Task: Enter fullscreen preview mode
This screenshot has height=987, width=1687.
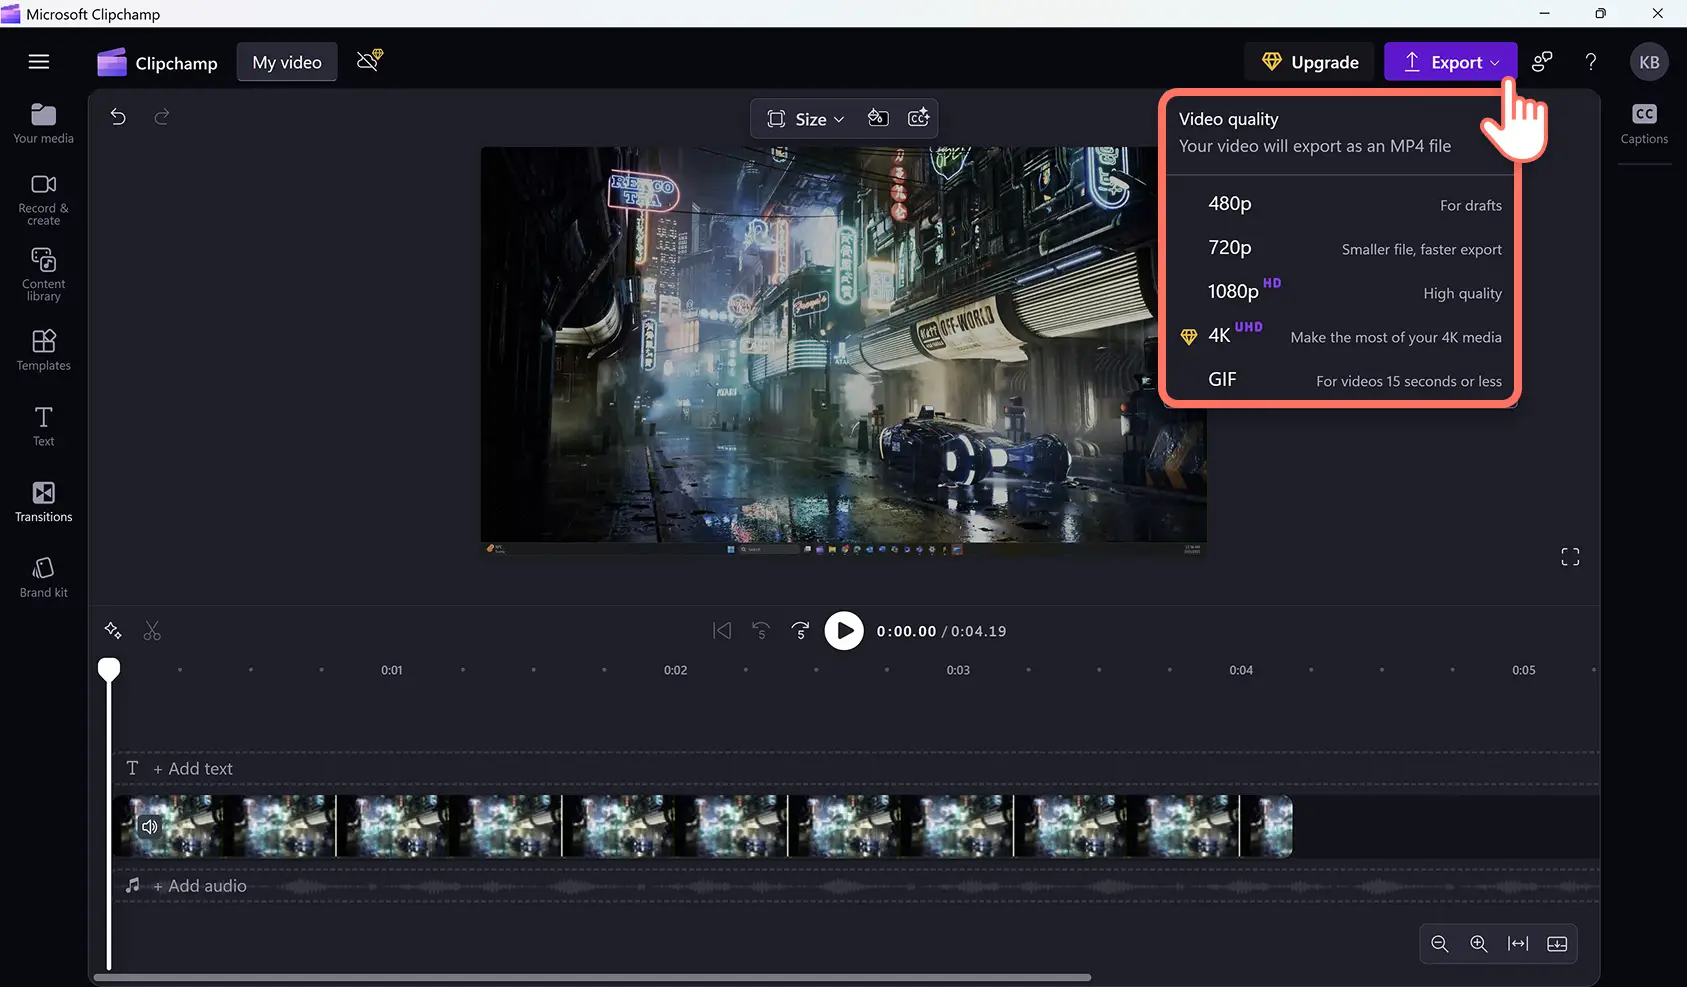Action: click(x=1570, y=557)
